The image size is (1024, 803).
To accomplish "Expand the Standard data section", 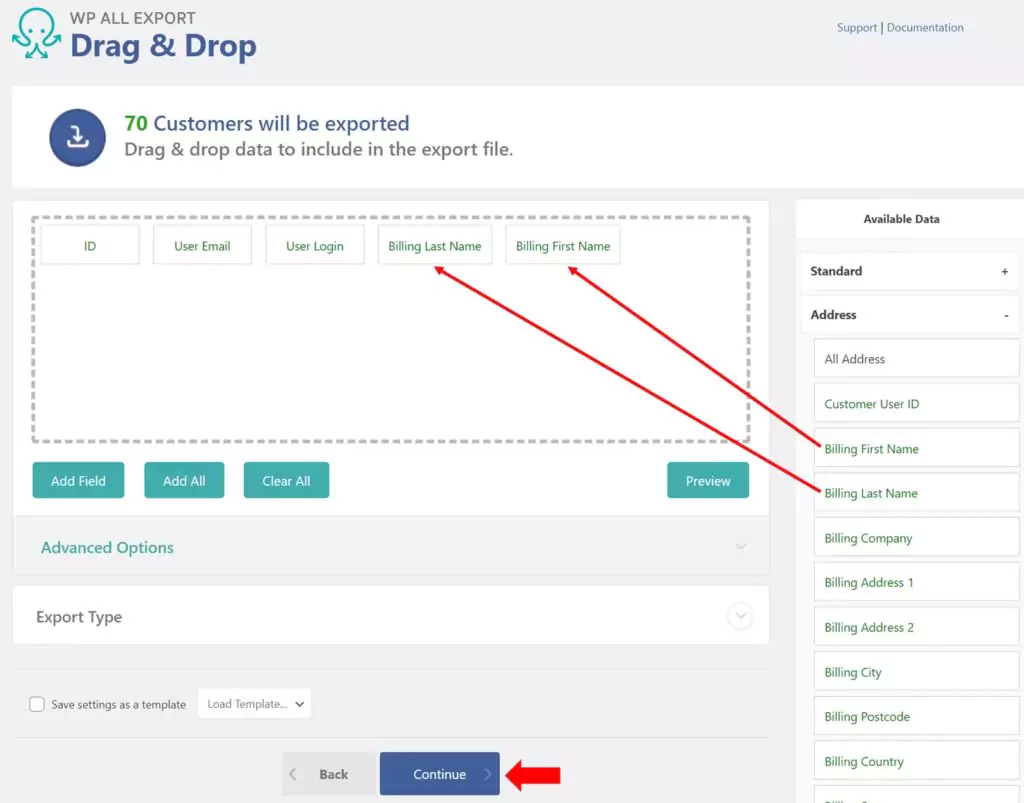I will (909, 271).
